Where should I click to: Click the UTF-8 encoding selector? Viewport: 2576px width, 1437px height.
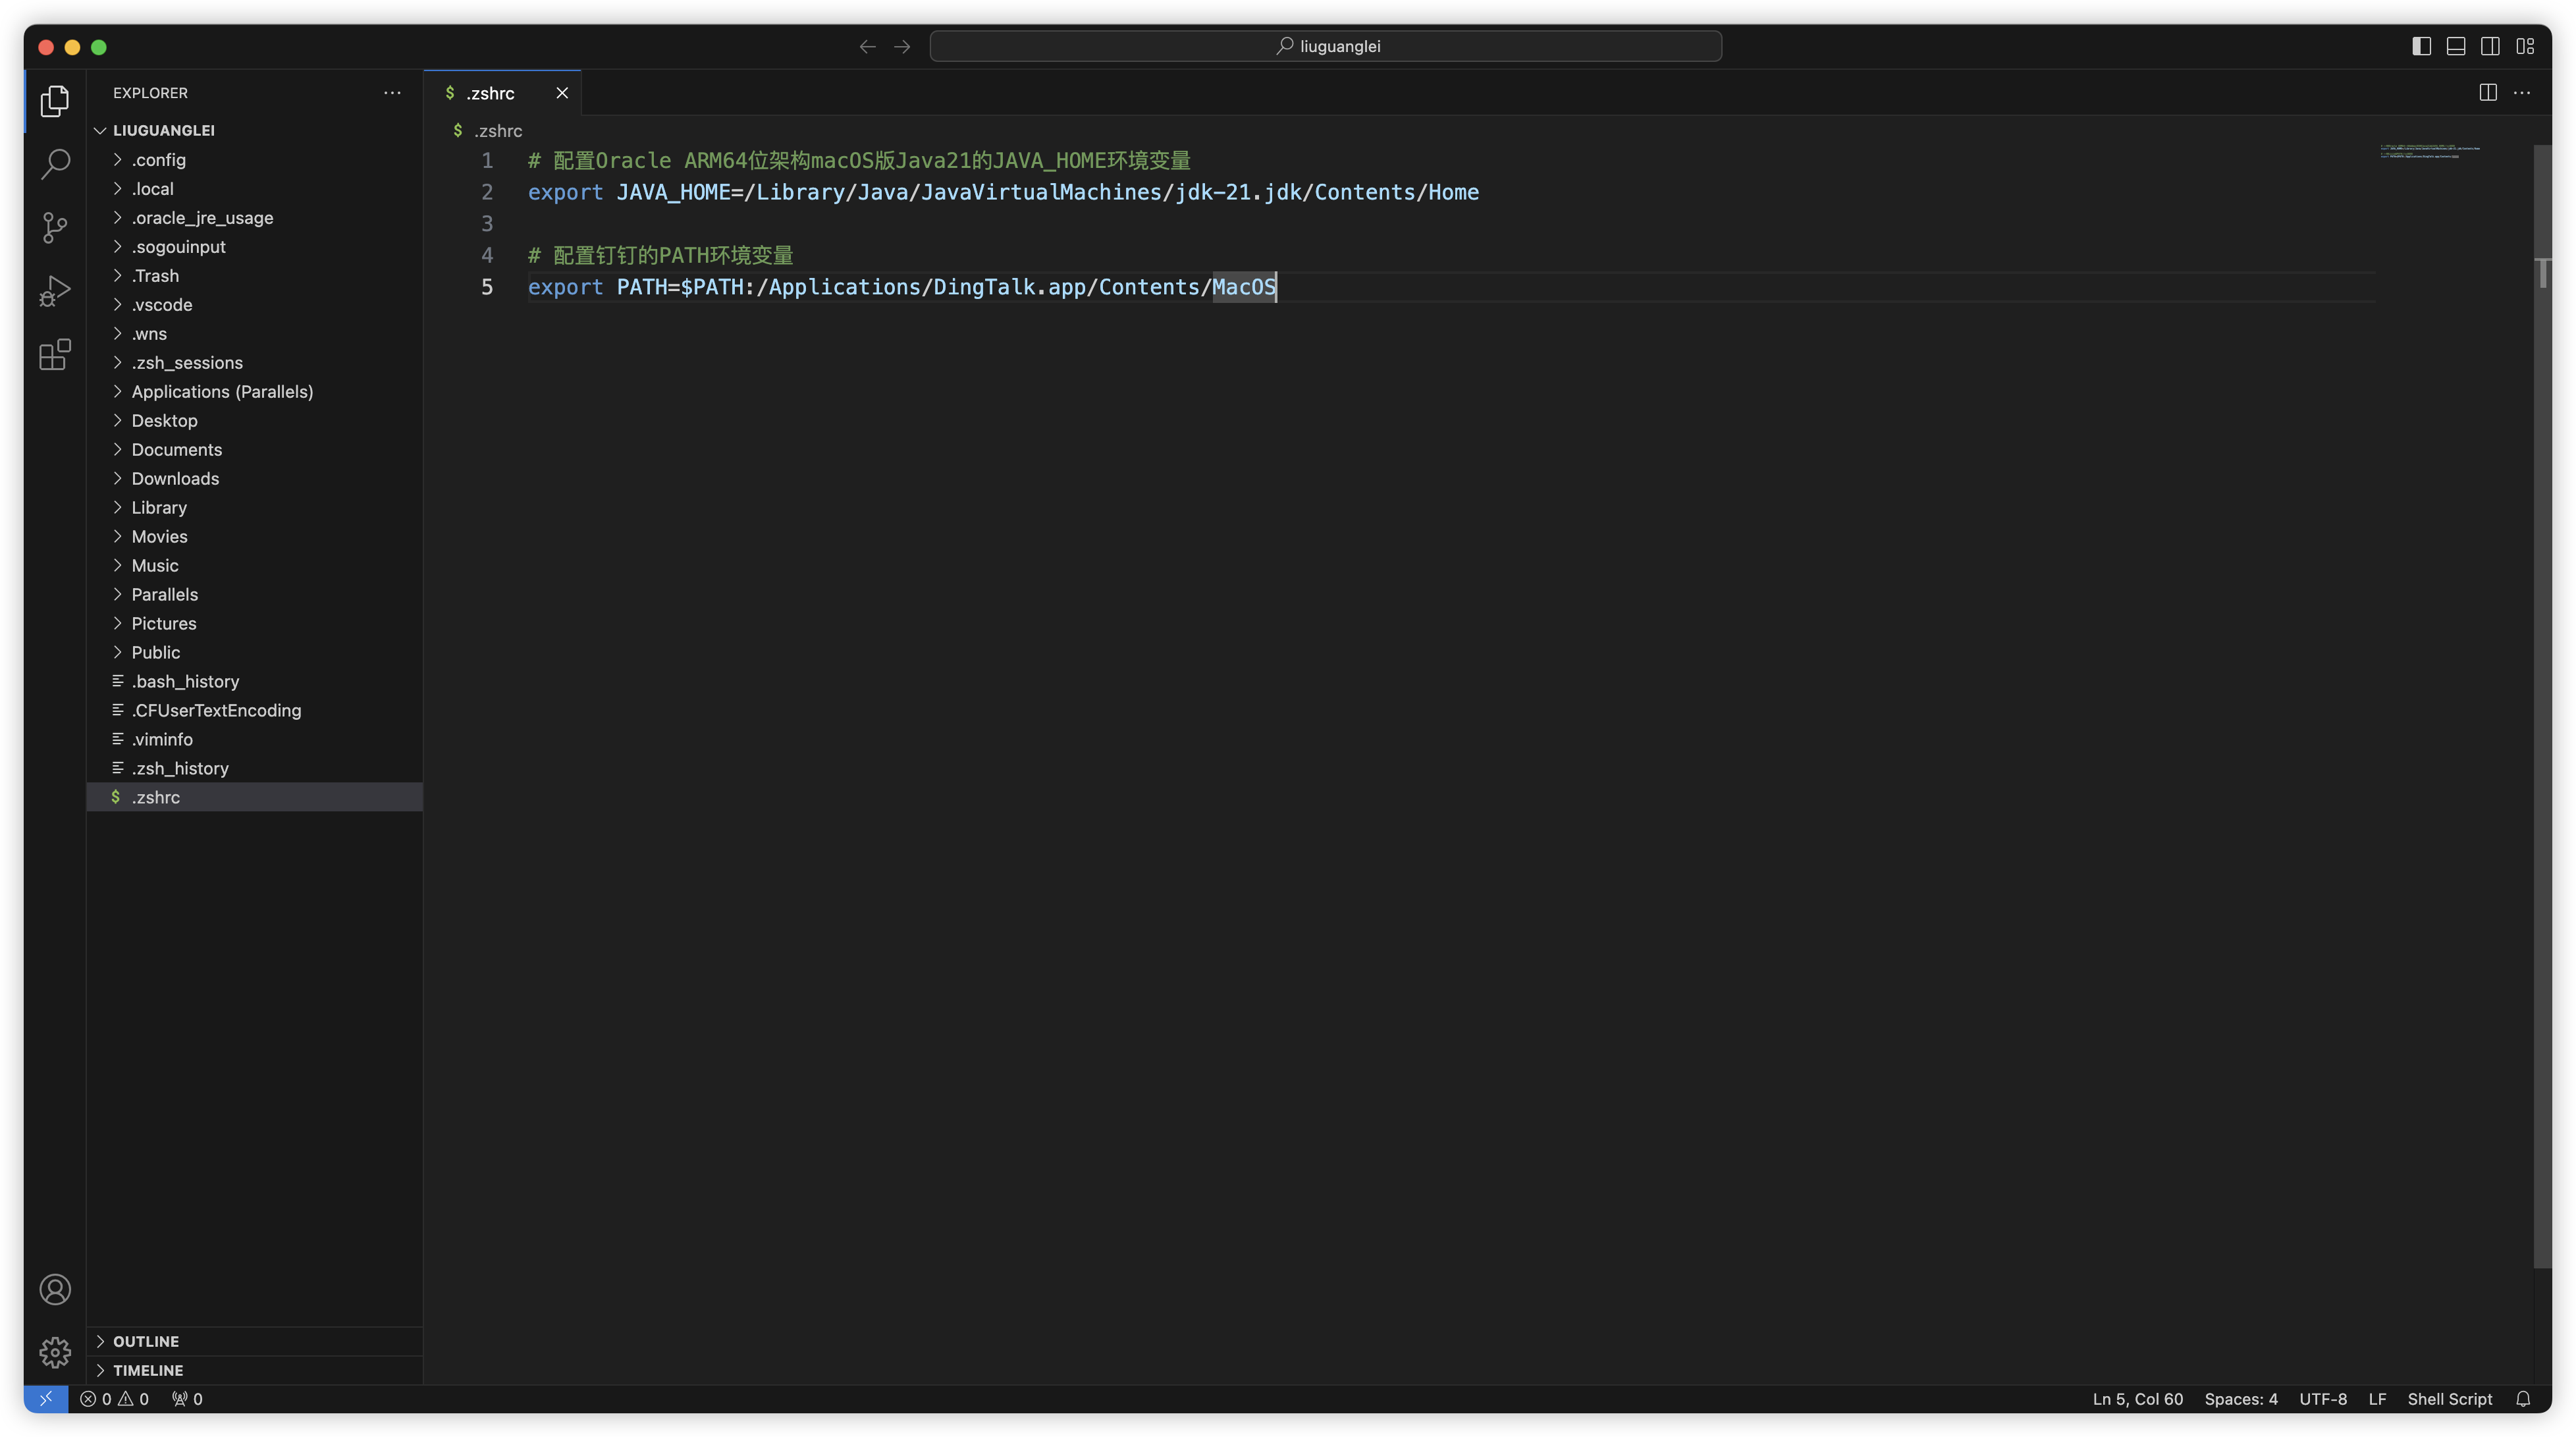tap(2322, 1399)
